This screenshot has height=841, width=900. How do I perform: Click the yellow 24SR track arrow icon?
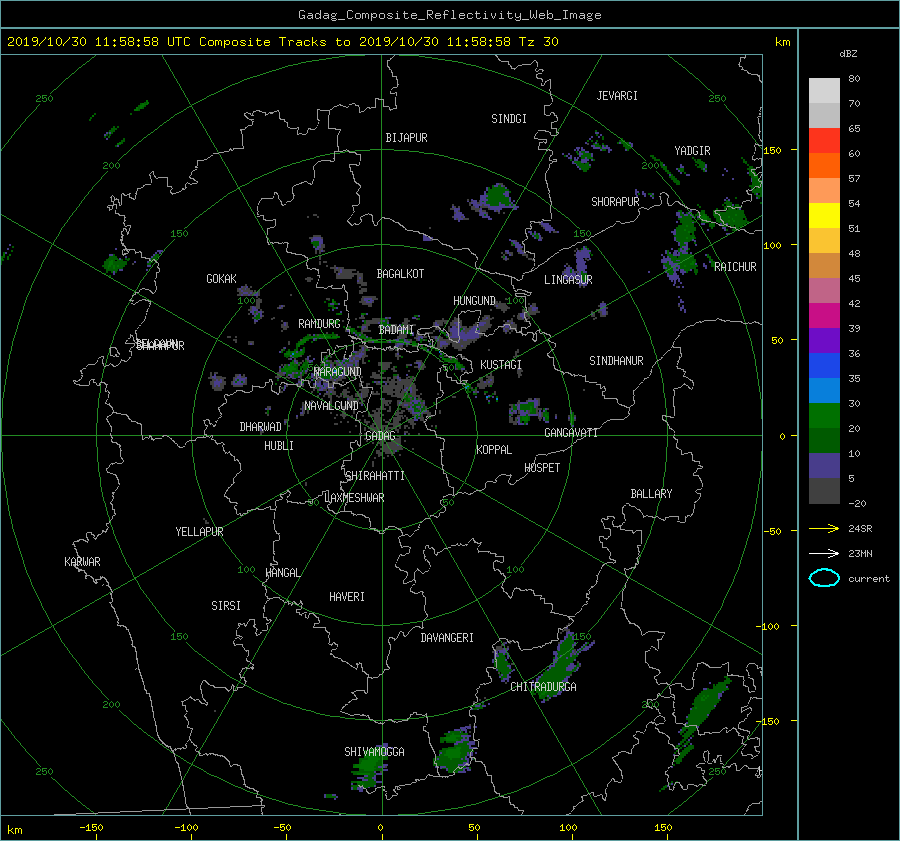click(824, 528)
